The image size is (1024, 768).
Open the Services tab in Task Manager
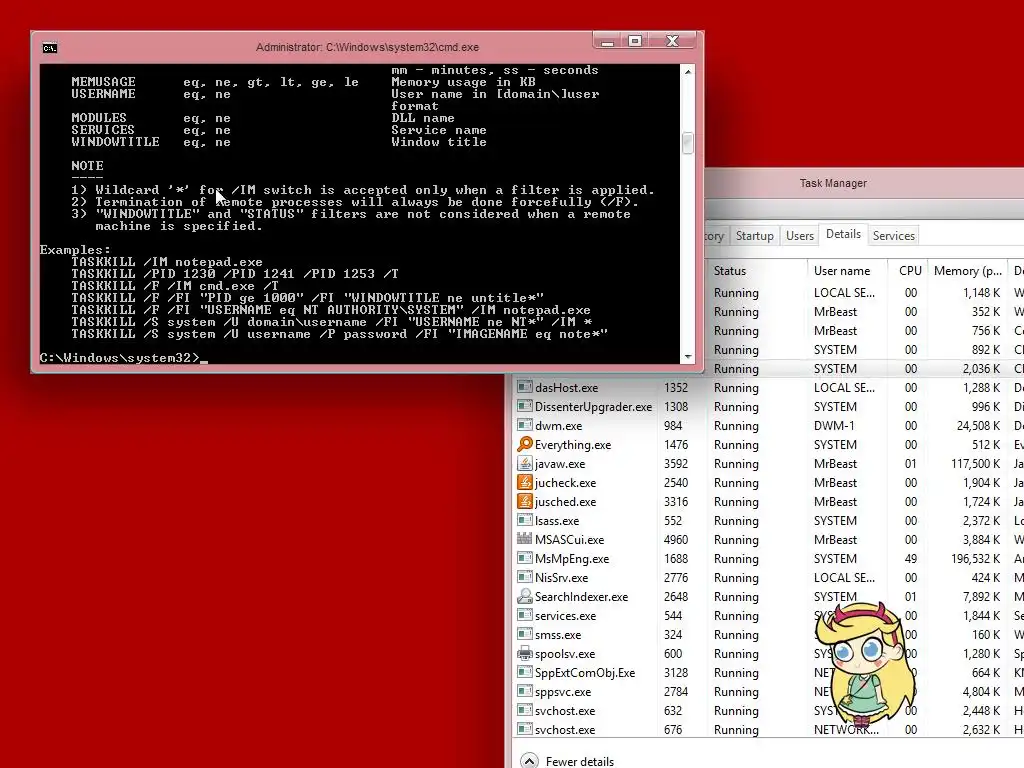point(893,236)
